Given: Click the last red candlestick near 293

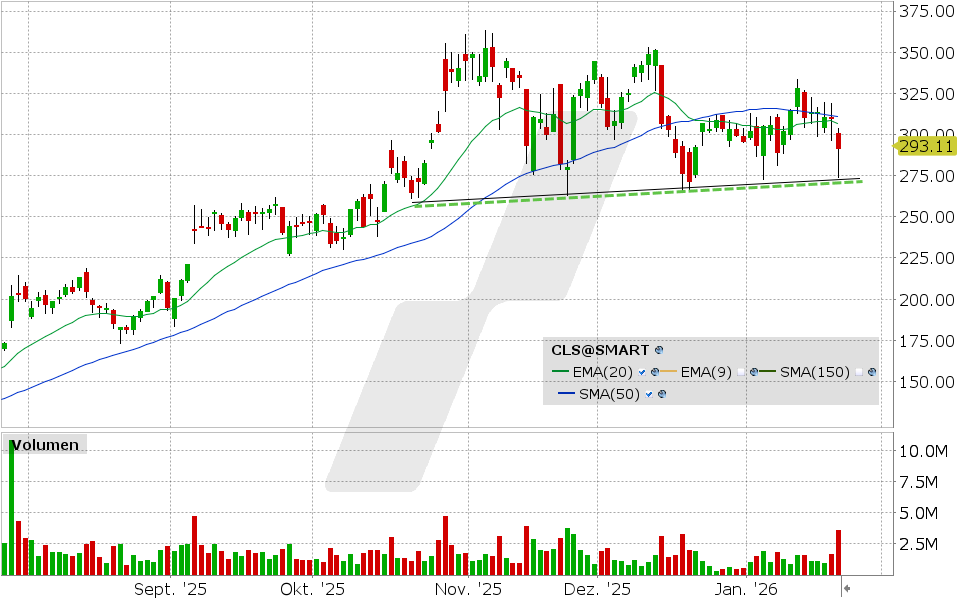Looking at the screenshot, I should point(839,141).
